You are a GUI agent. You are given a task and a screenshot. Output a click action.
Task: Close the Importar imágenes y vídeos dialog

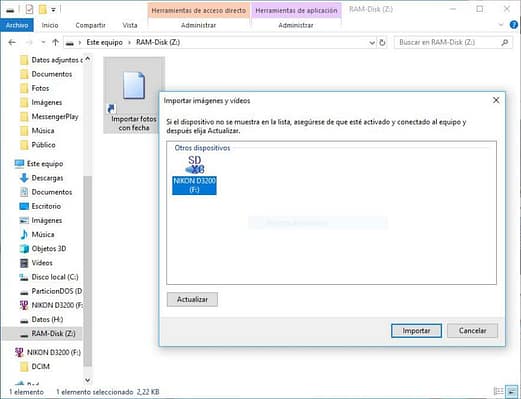496,100
